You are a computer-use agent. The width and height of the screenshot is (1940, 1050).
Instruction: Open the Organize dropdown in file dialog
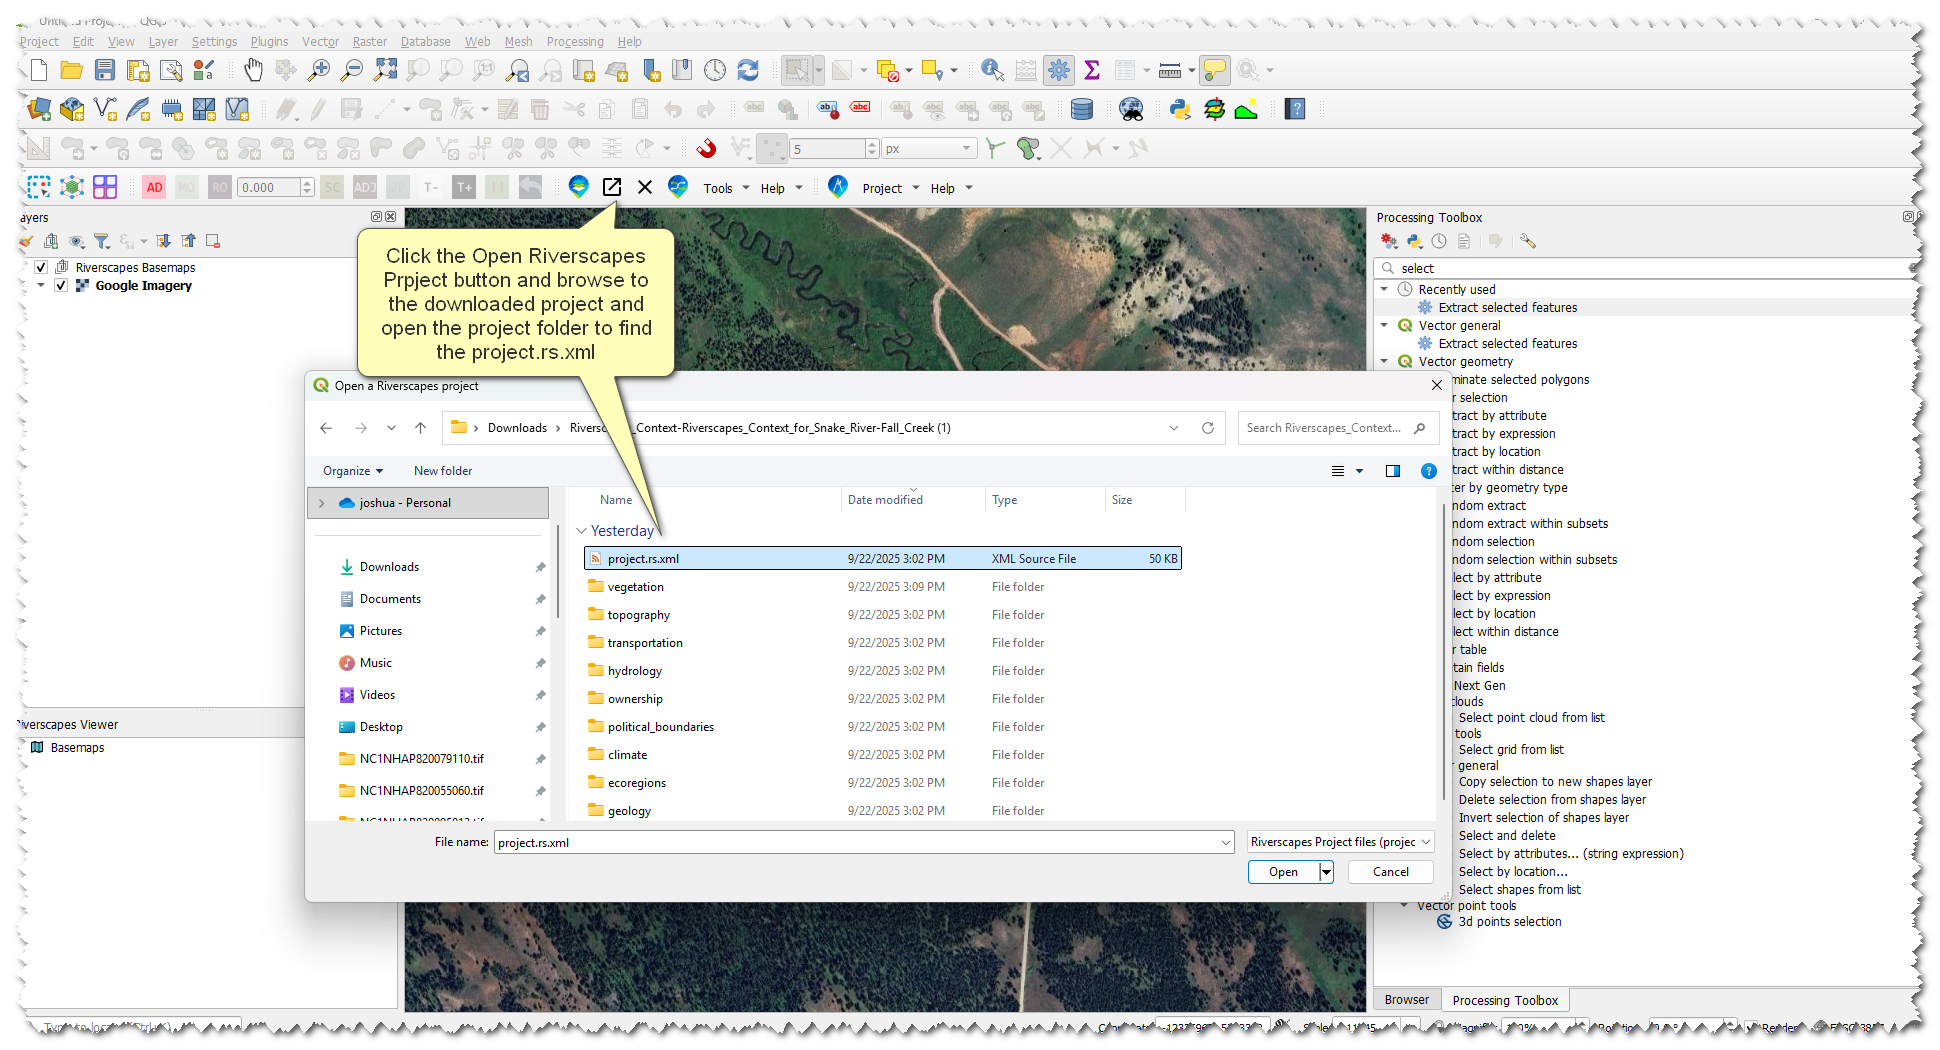pos(352,471)
